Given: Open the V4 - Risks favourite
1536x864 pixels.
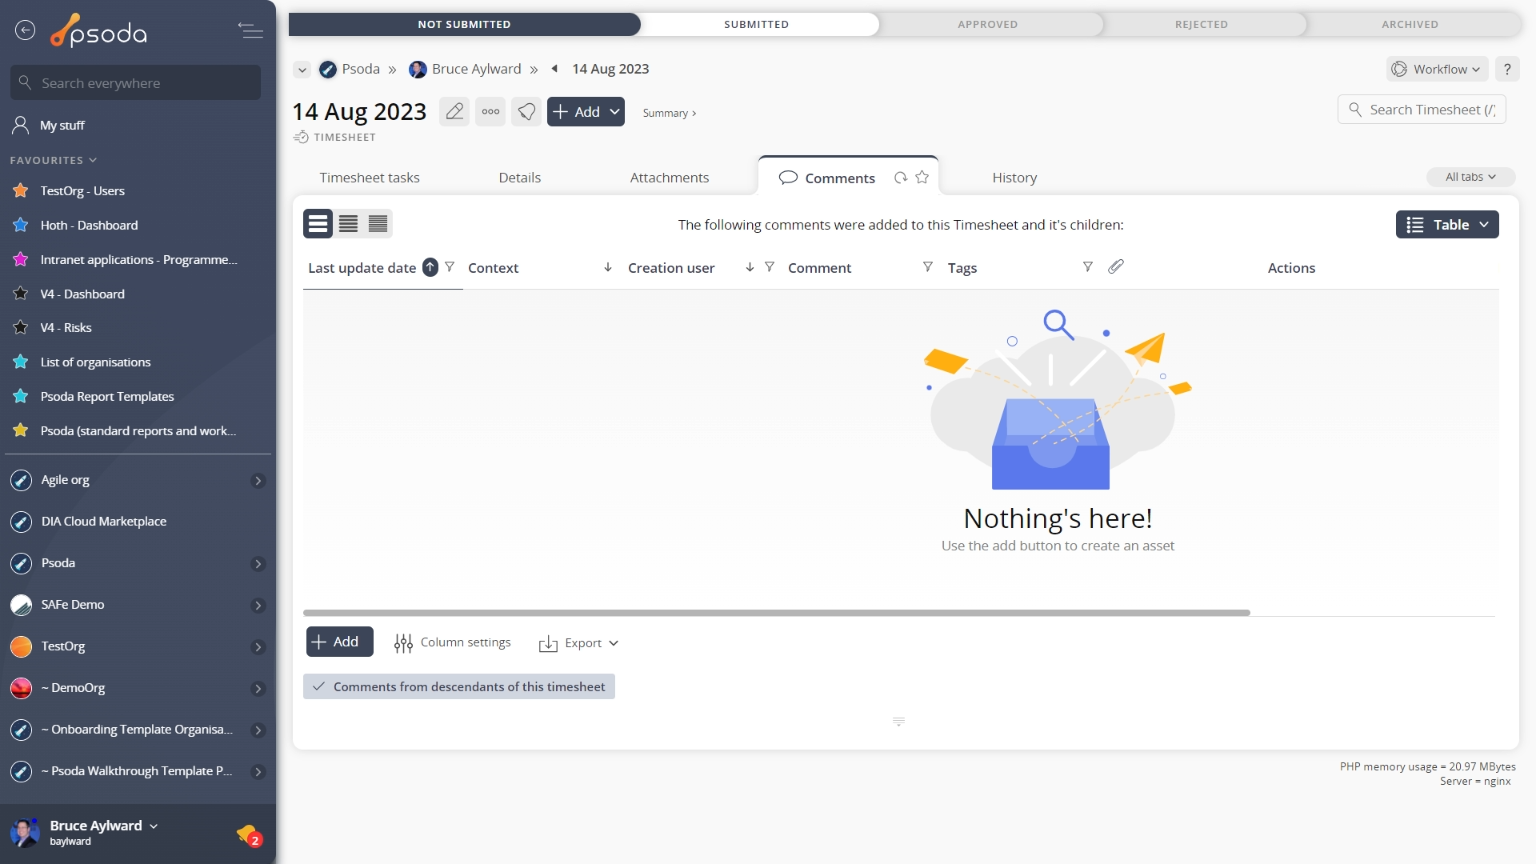Looking at the screenshot, I should (66, 328).
